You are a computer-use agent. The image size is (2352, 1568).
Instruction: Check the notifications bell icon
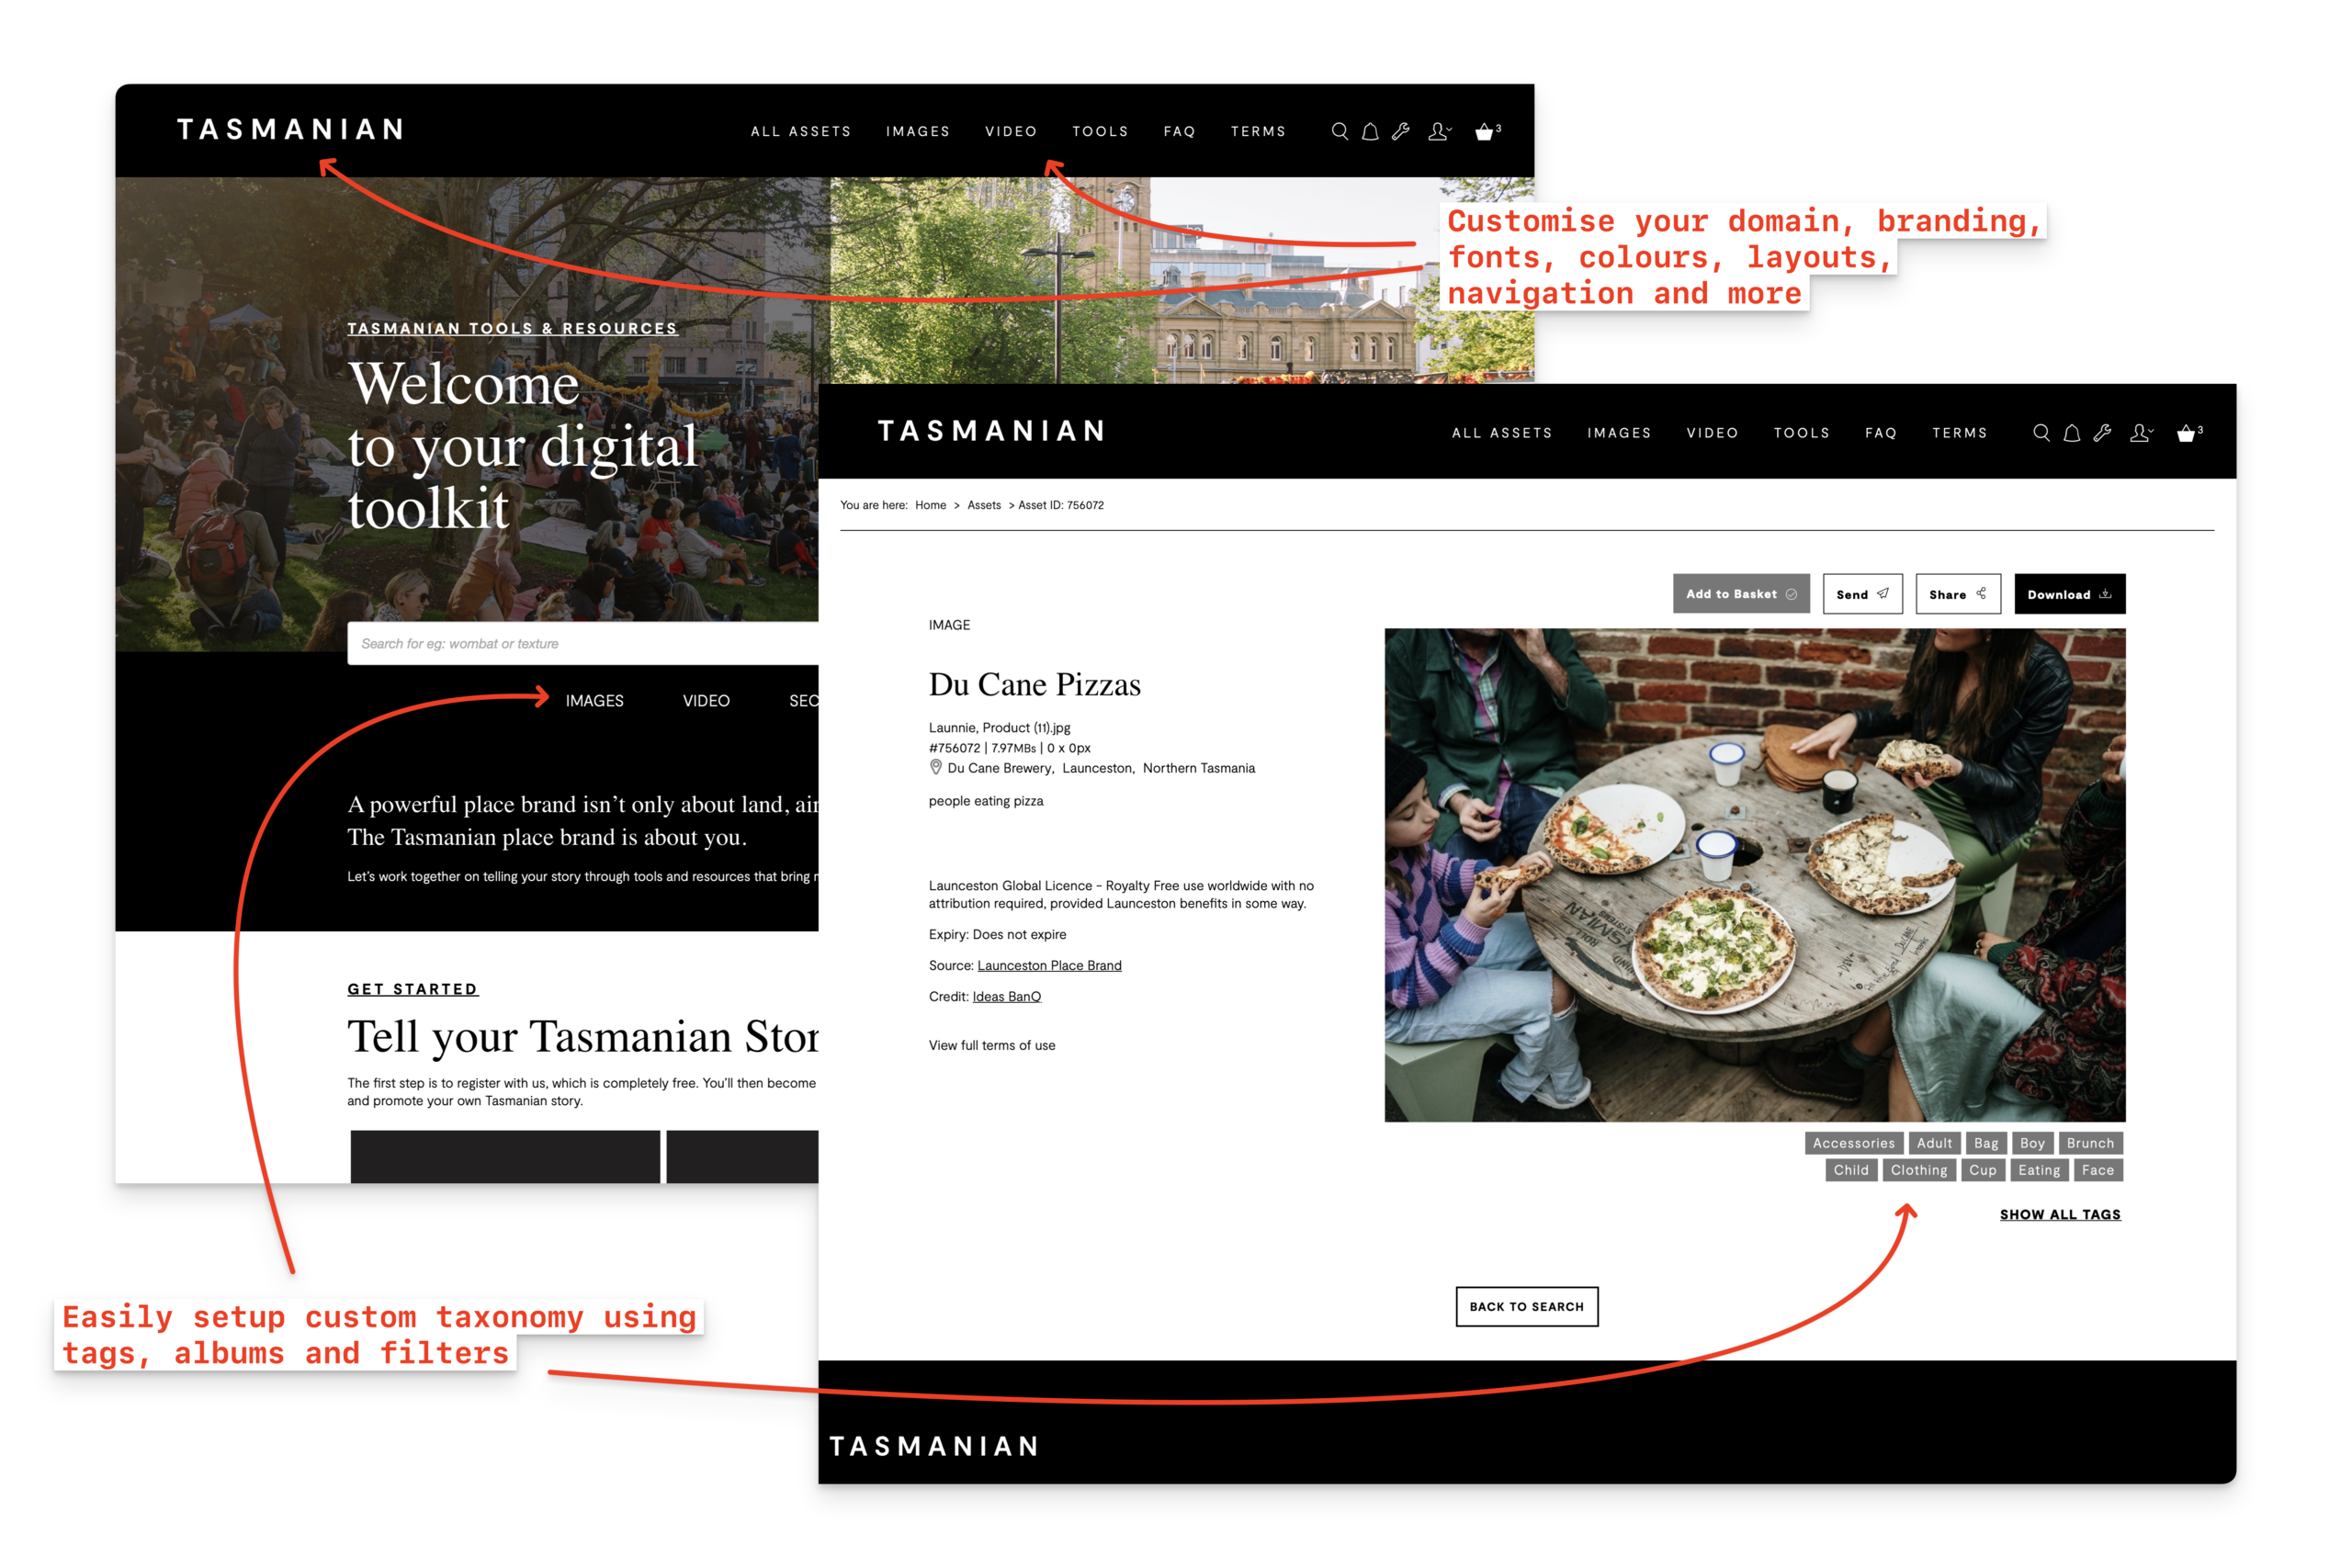(1369, 131)
